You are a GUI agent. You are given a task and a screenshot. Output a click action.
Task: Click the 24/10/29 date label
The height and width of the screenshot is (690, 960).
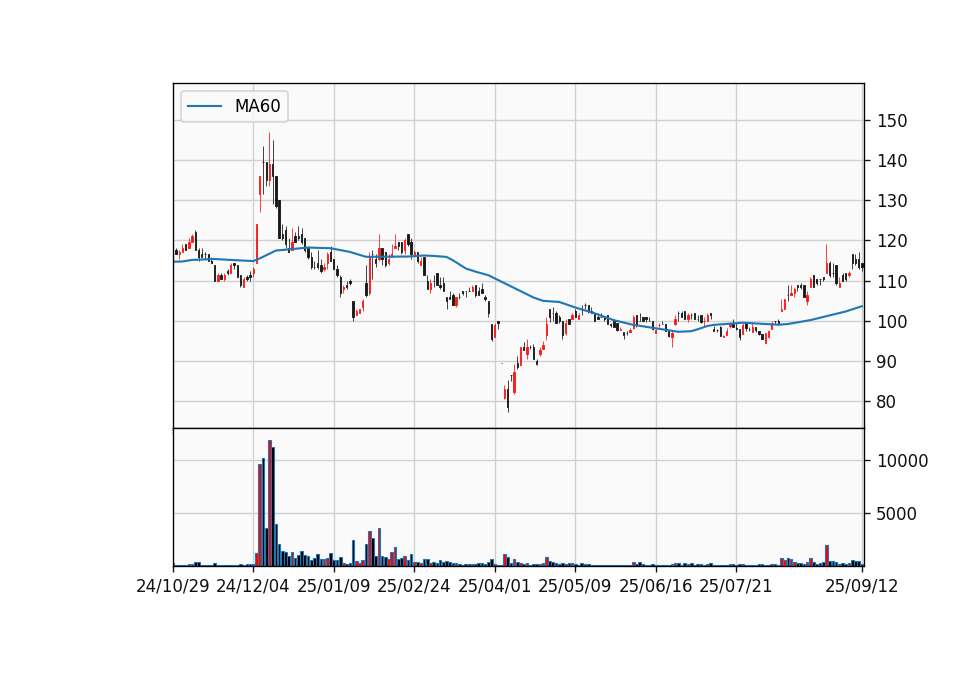tap(173, 586)
